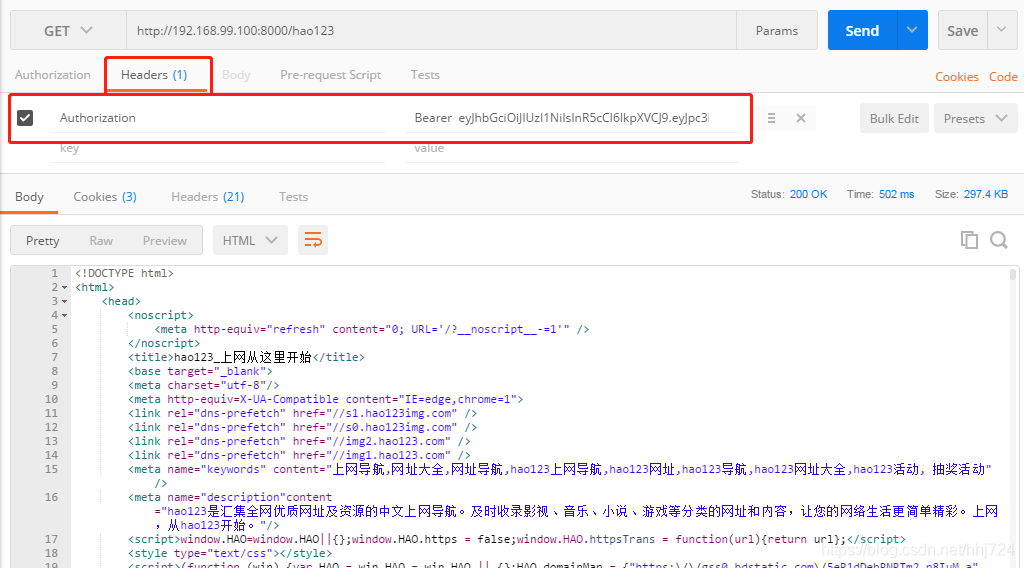
Task: Search the response body icon
Action: pyautogui.click(x=999, y=240)
